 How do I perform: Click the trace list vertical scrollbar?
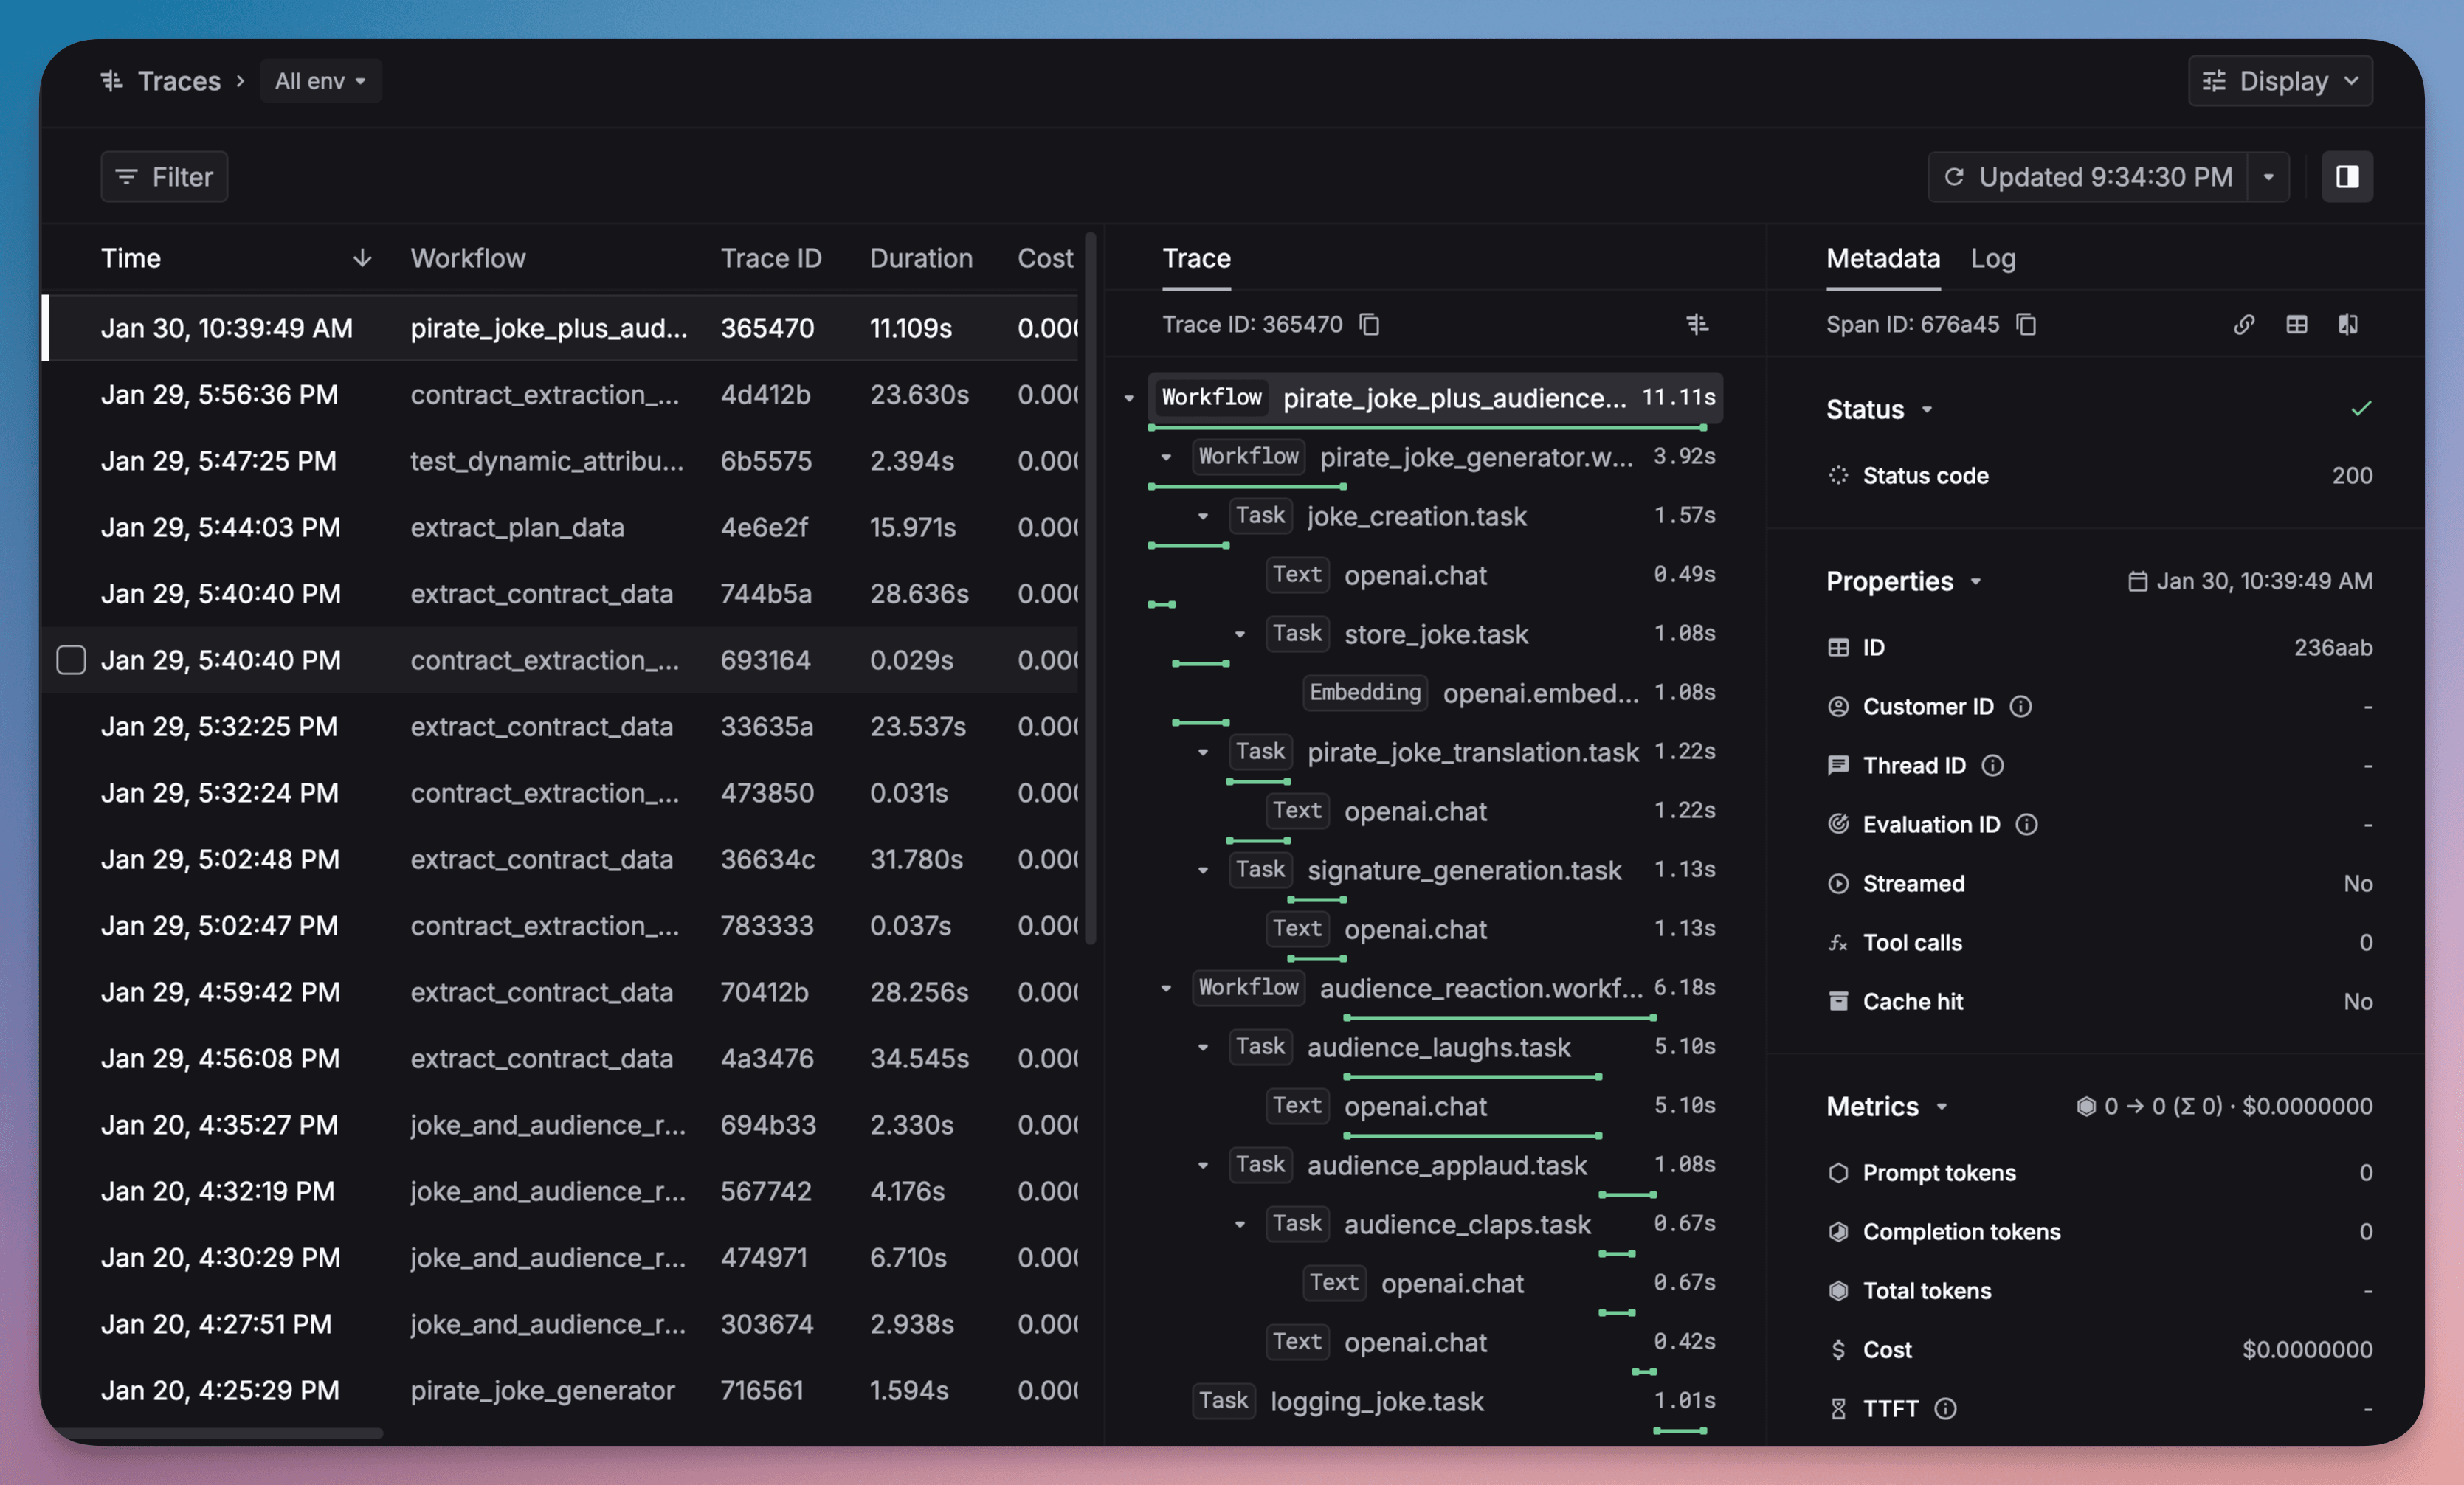(1091, 588)
